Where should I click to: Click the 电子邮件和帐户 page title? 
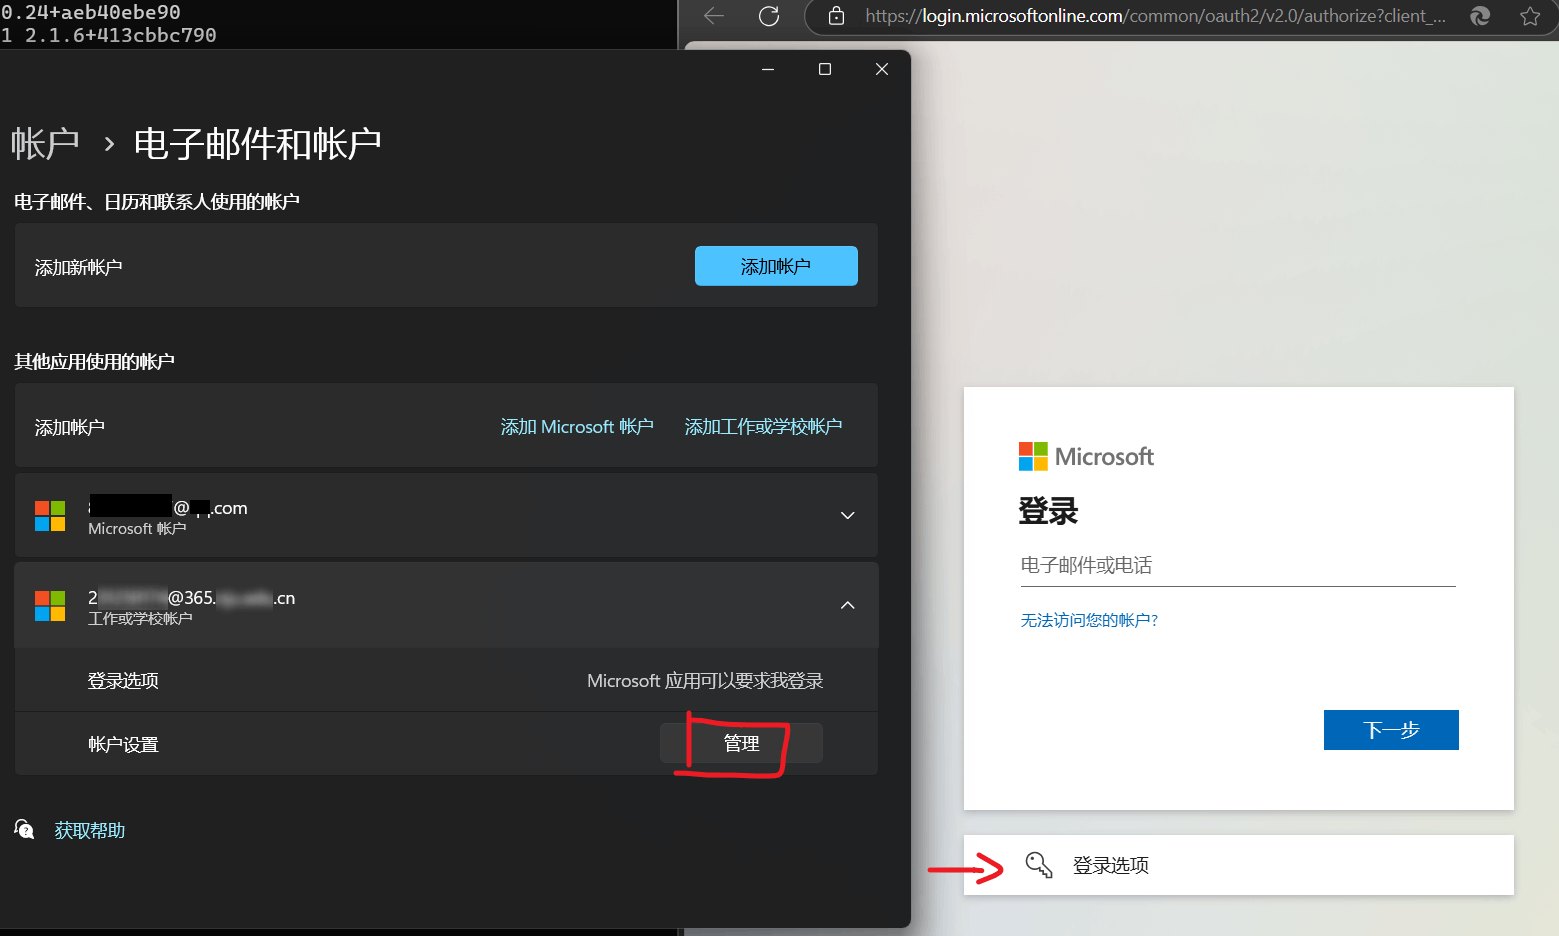click(258, 144)
